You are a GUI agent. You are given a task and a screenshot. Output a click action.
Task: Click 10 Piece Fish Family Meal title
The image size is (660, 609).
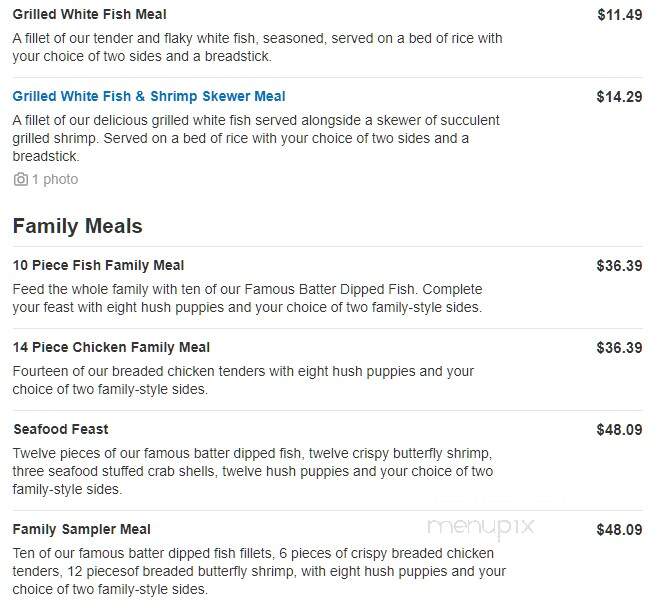click(x=98, y=266)
